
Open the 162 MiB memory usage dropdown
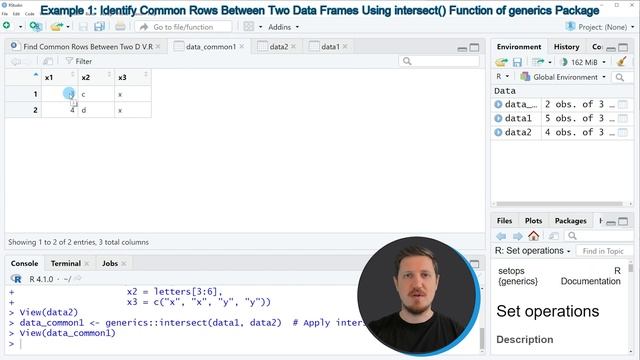(x=583, y=62)
